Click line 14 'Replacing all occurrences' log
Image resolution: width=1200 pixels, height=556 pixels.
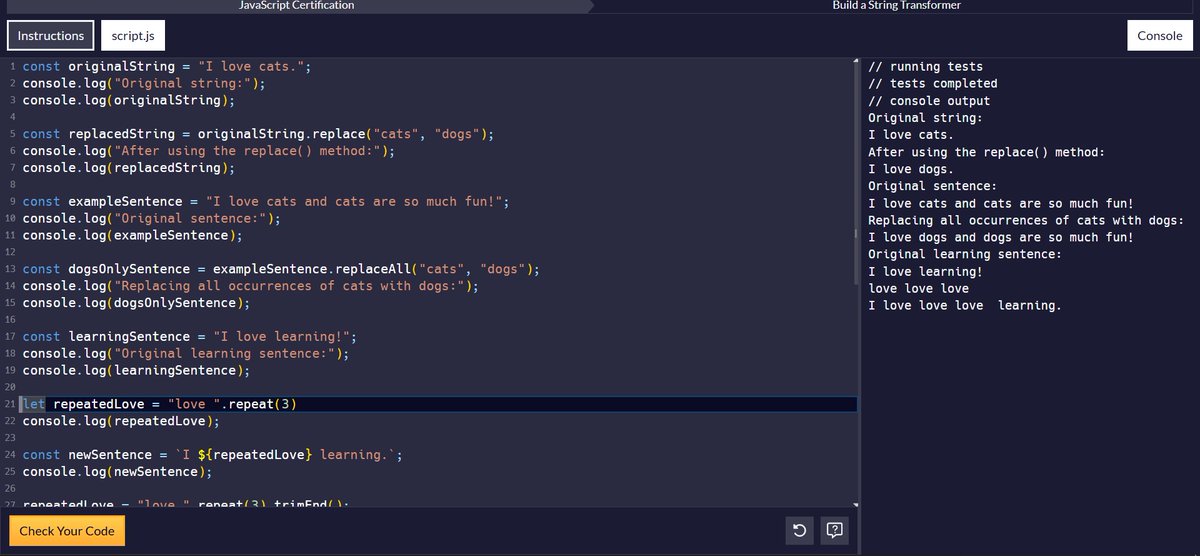[251, 286]
